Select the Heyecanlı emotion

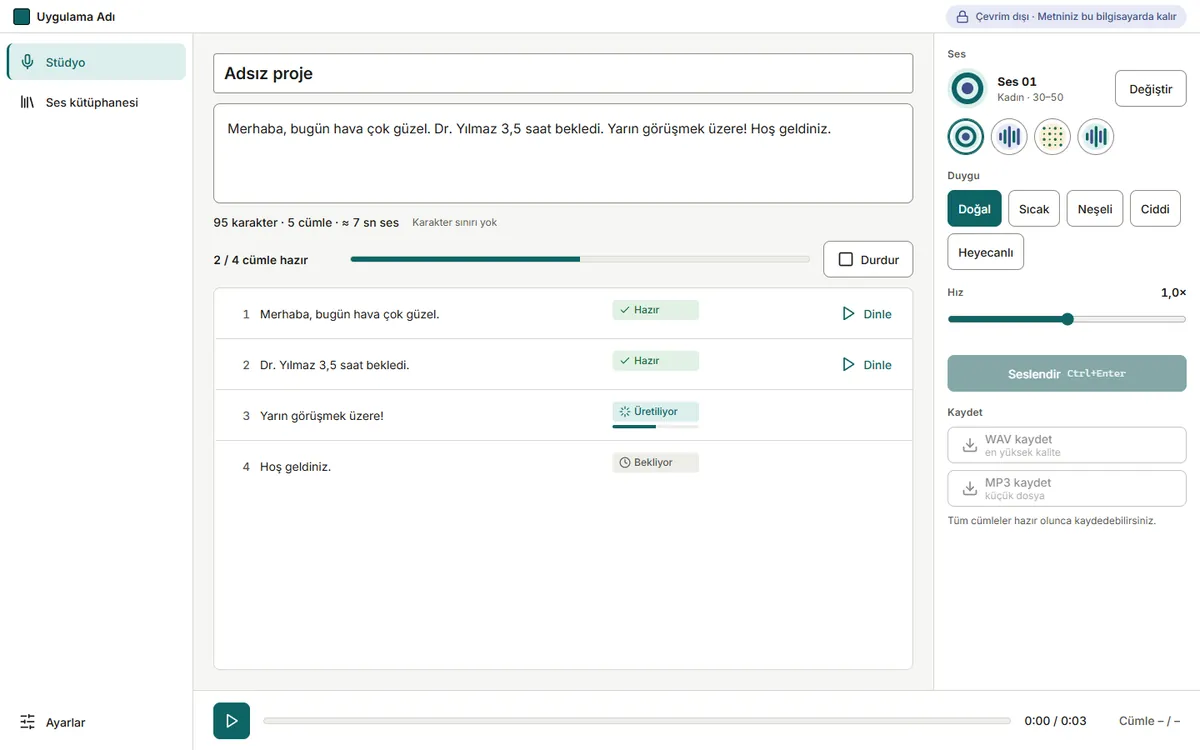click(986, 252)
